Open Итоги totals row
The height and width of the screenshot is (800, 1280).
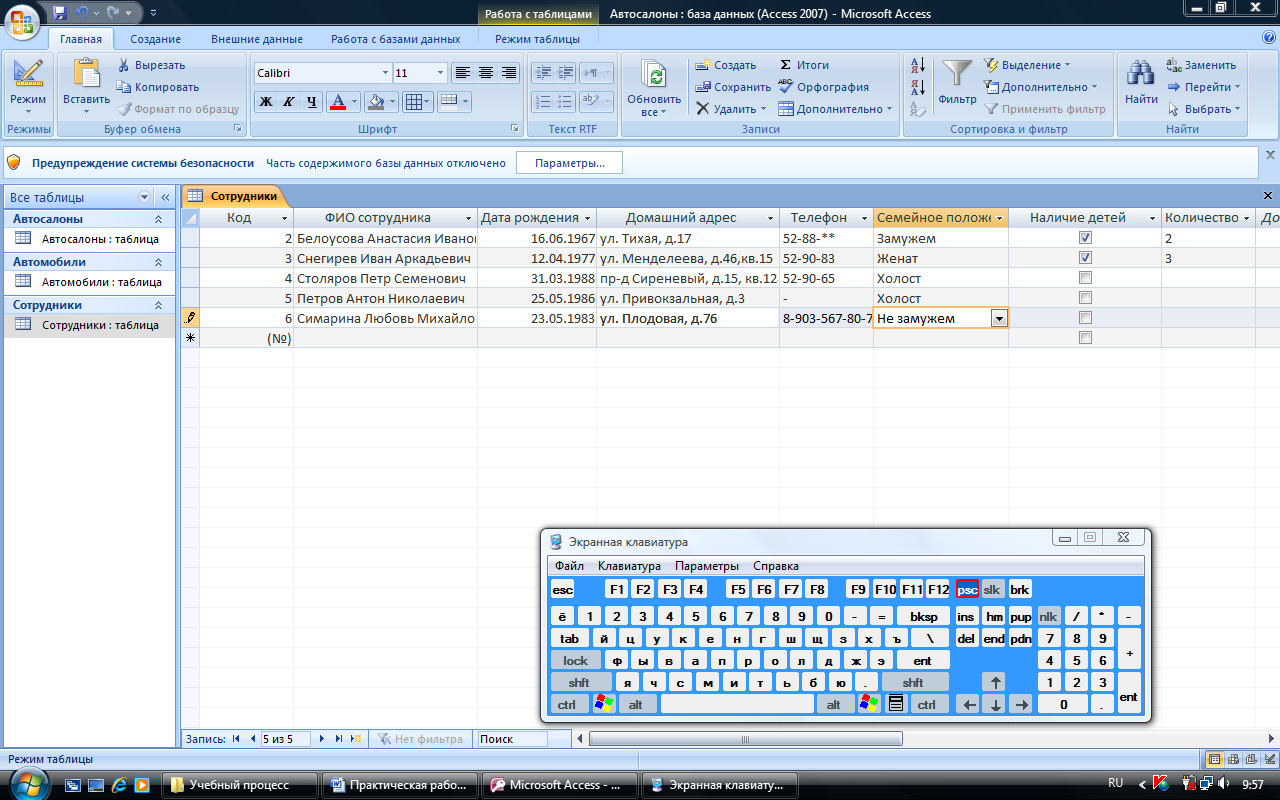pyautogui.click(x=804, y=65)
